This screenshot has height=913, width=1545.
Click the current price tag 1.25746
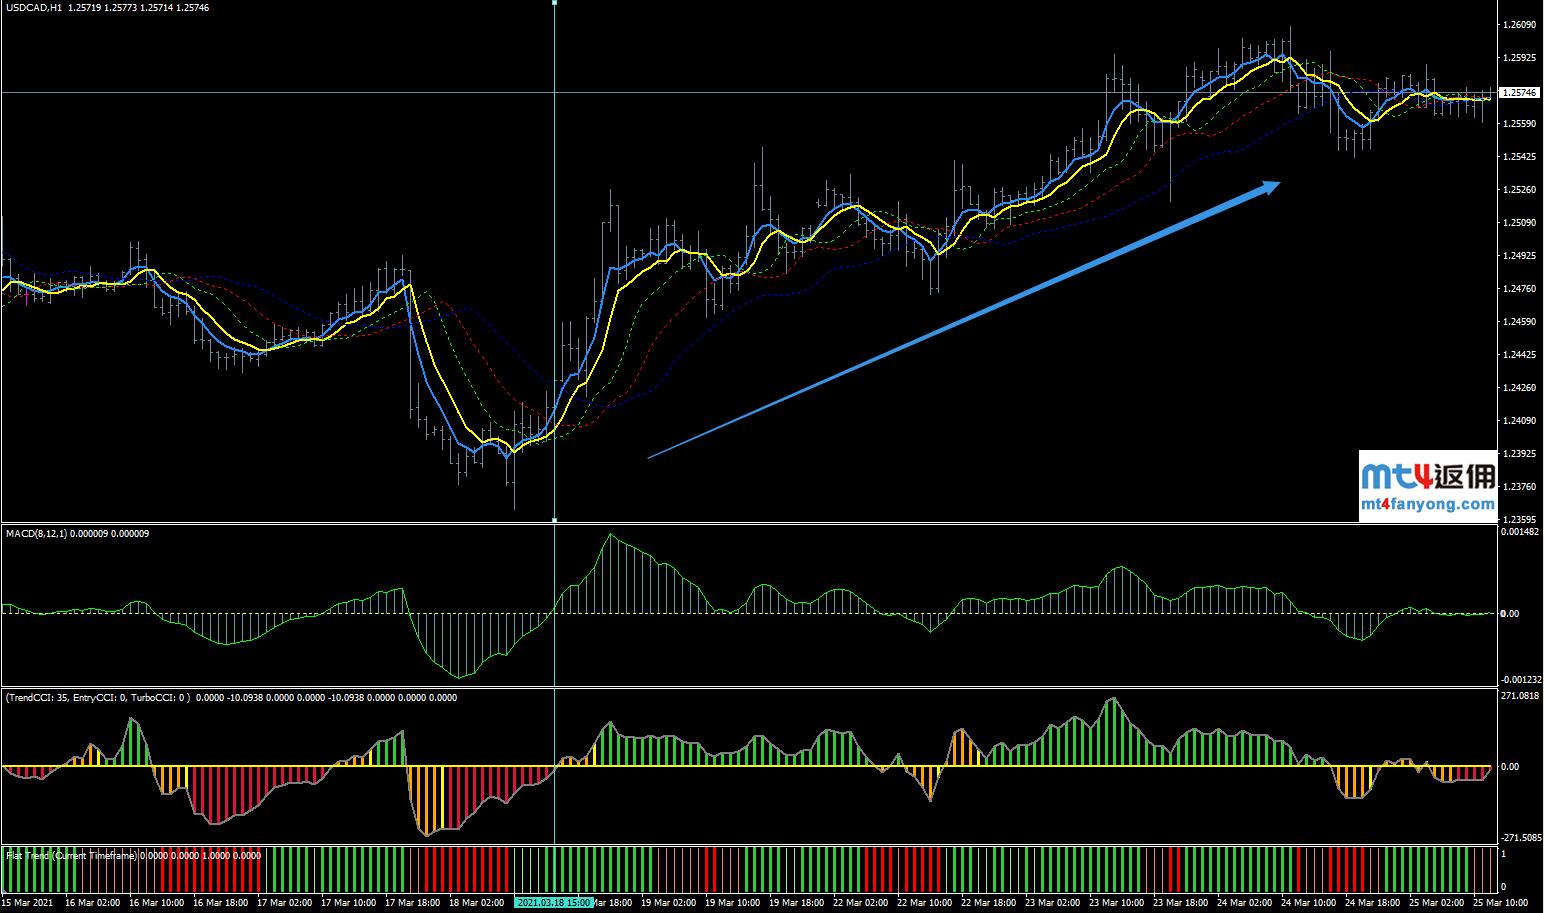pos(1520,92)
